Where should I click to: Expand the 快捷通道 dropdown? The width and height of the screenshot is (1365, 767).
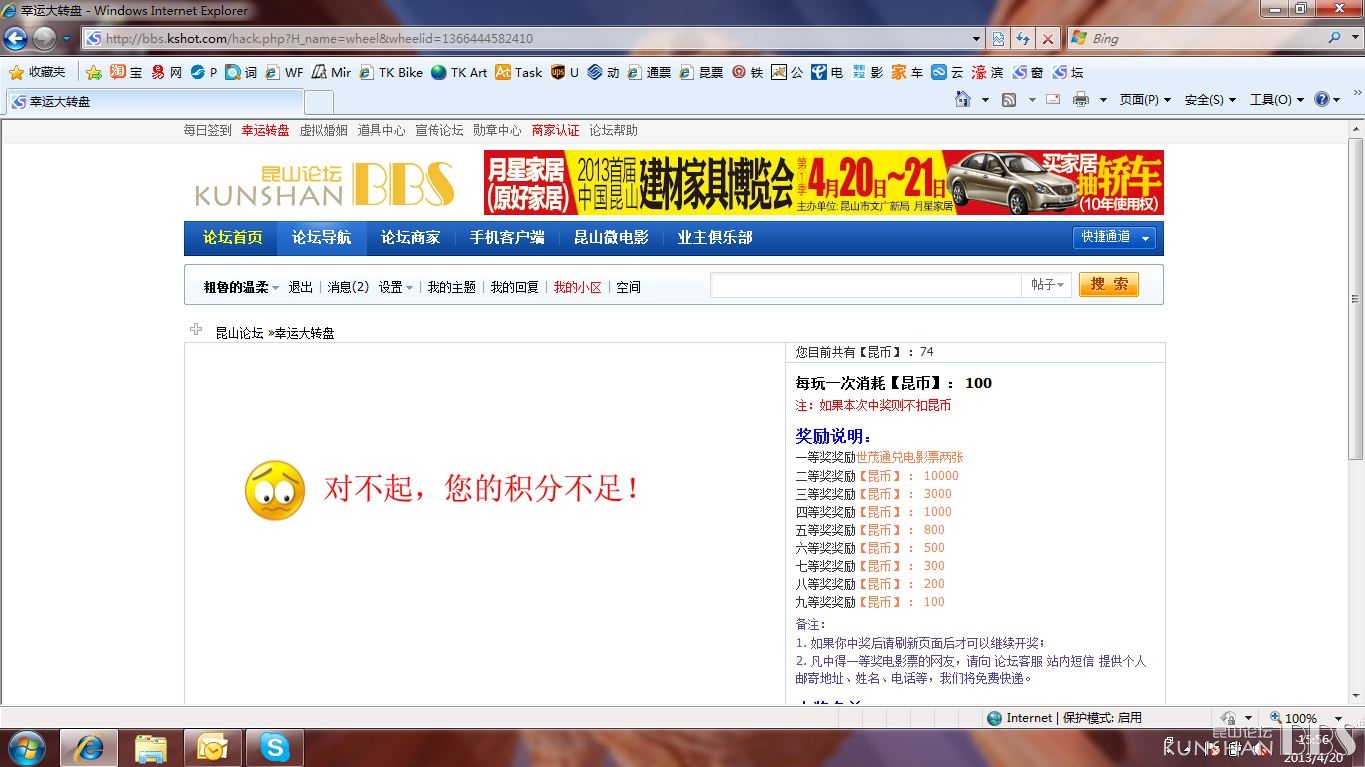pos(1115,237)
